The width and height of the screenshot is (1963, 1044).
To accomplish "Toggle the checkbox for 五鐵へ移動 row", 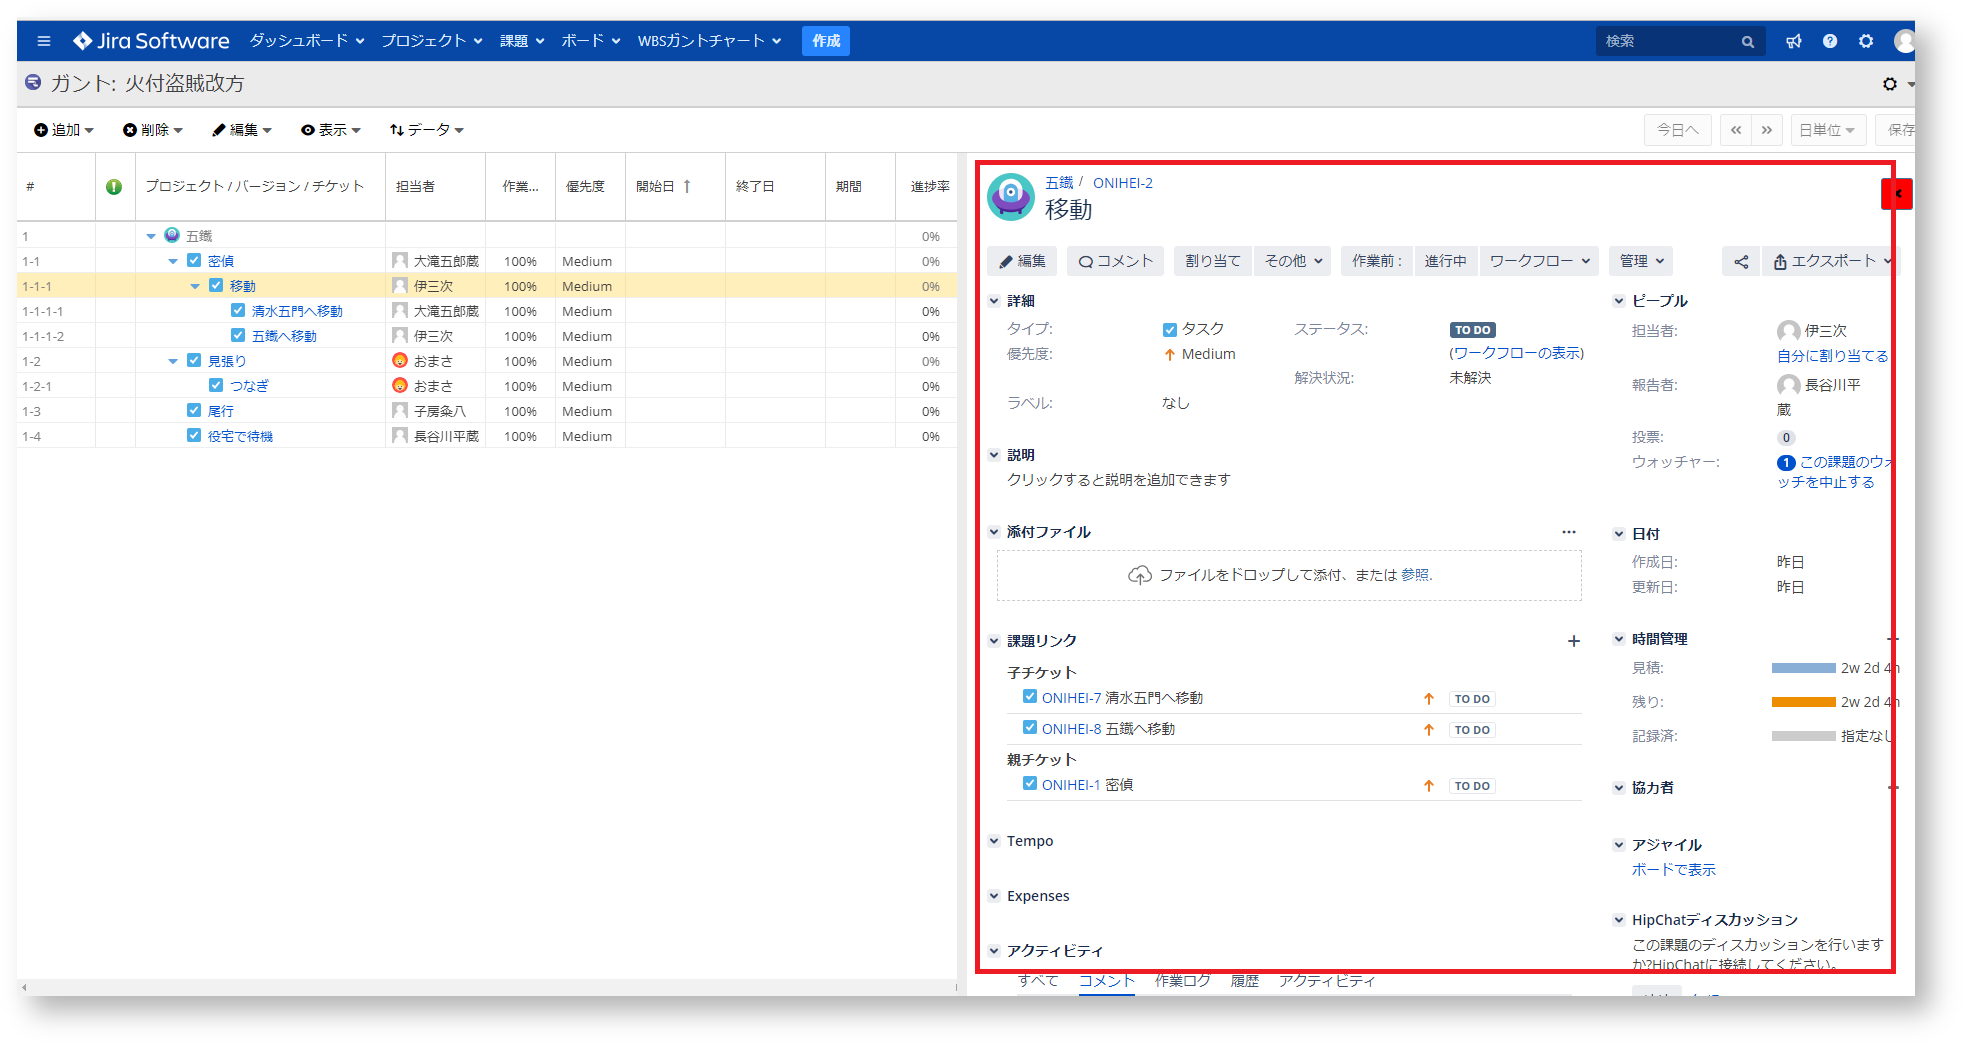I will click(x=238, y=335).
